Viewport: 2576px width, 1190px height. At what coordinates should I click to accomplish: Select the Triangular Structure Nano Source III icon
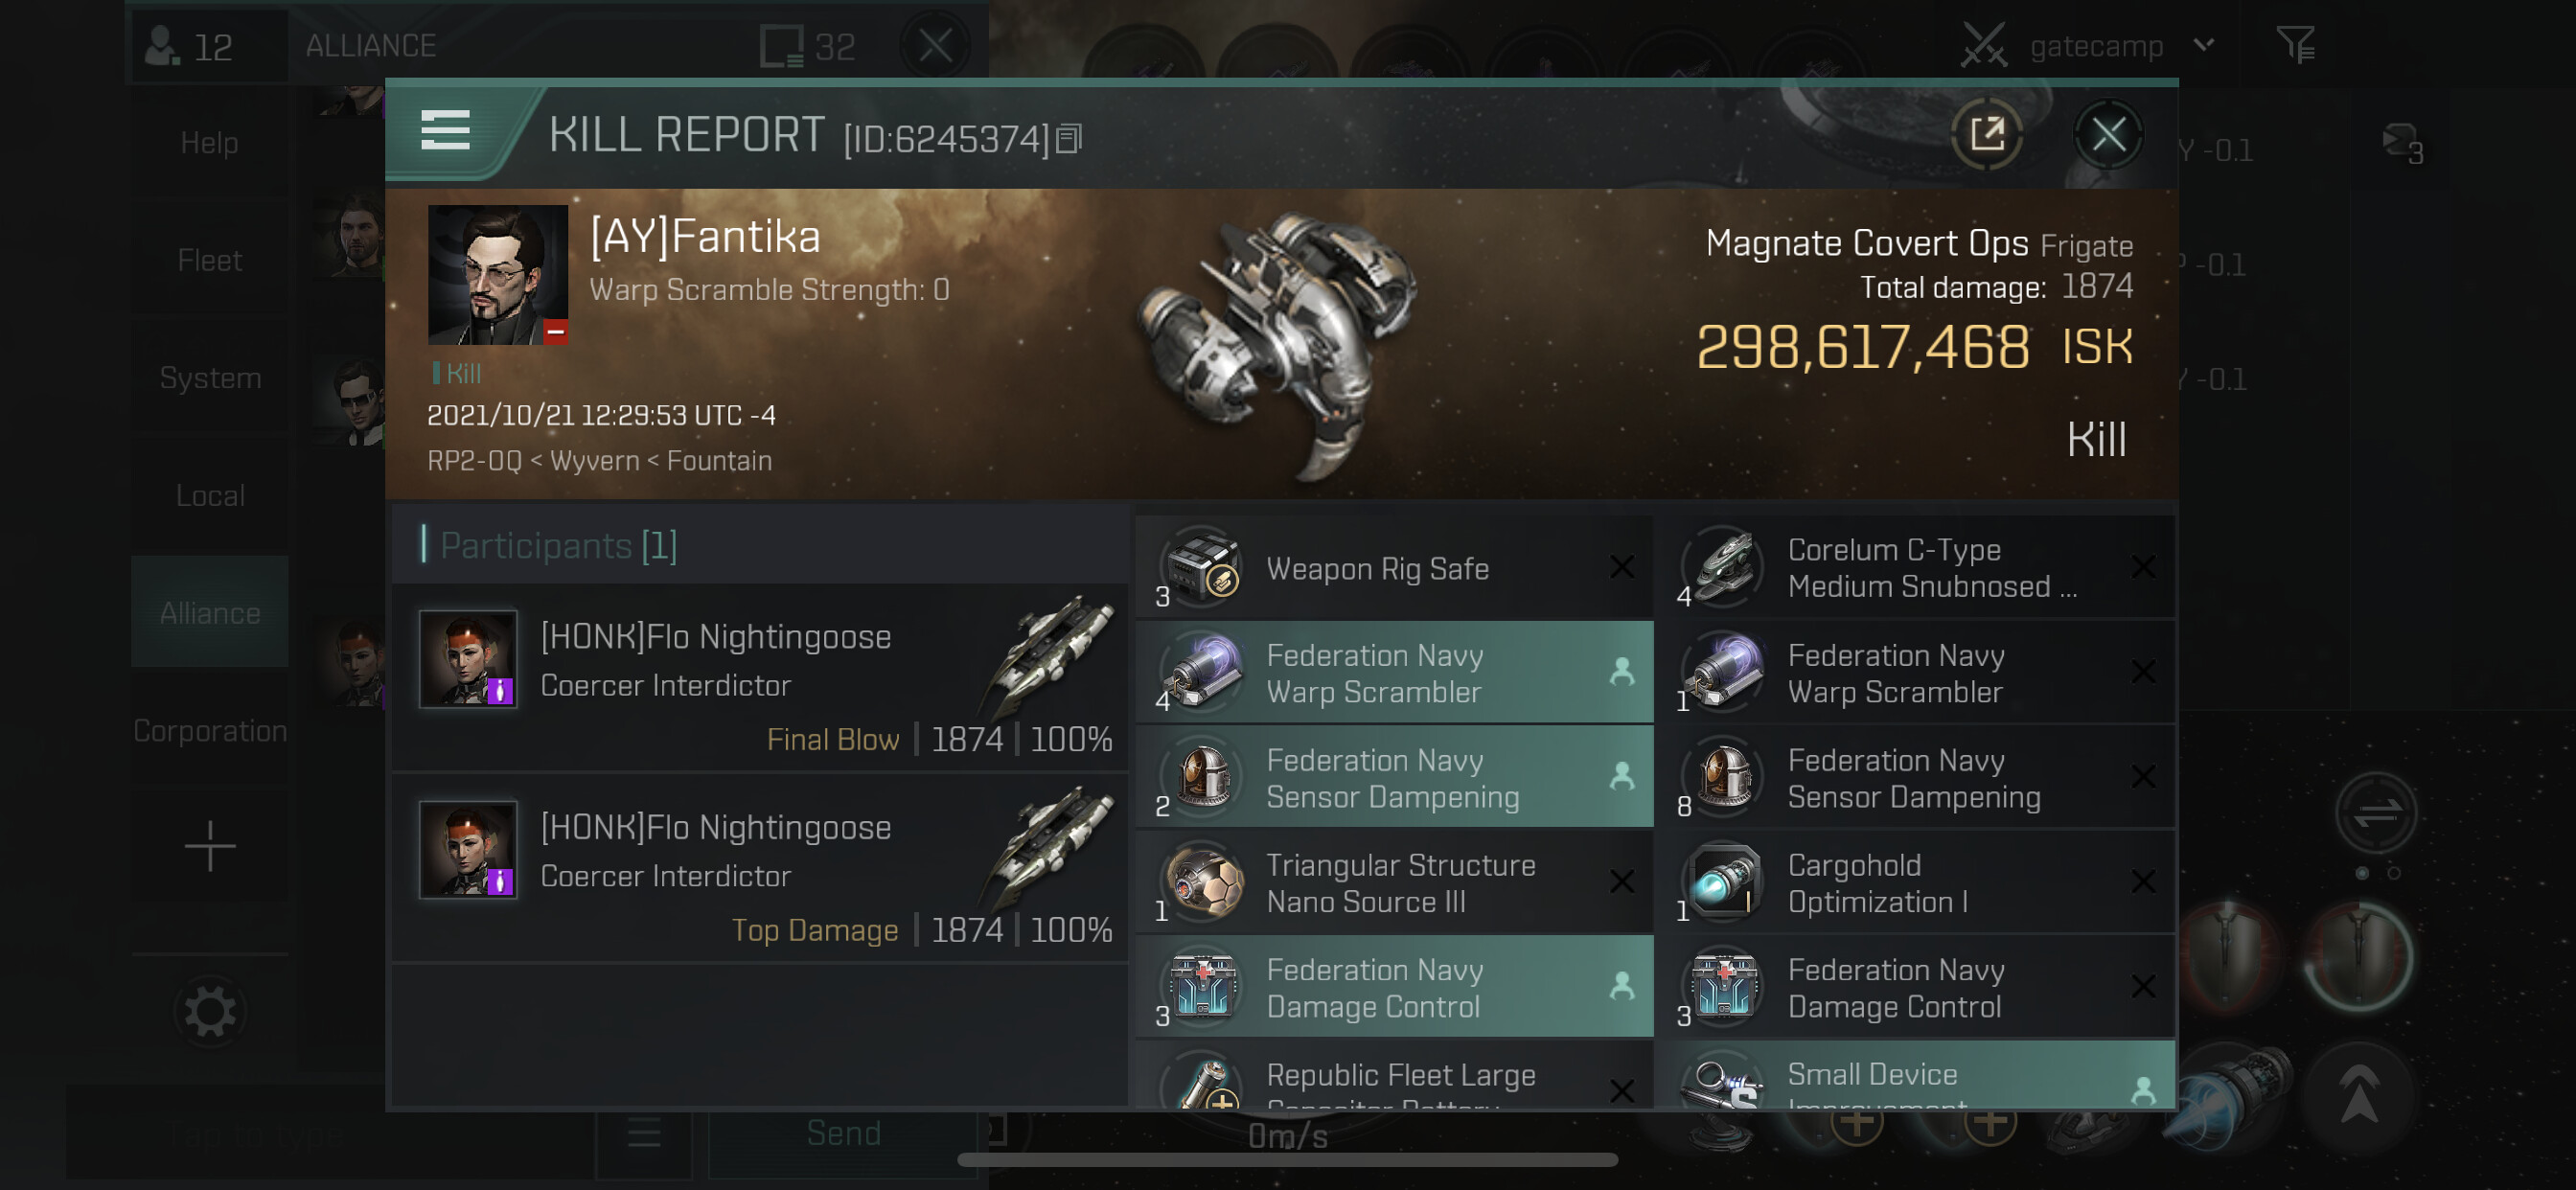pyautogui.click(x=1203, y=881)
